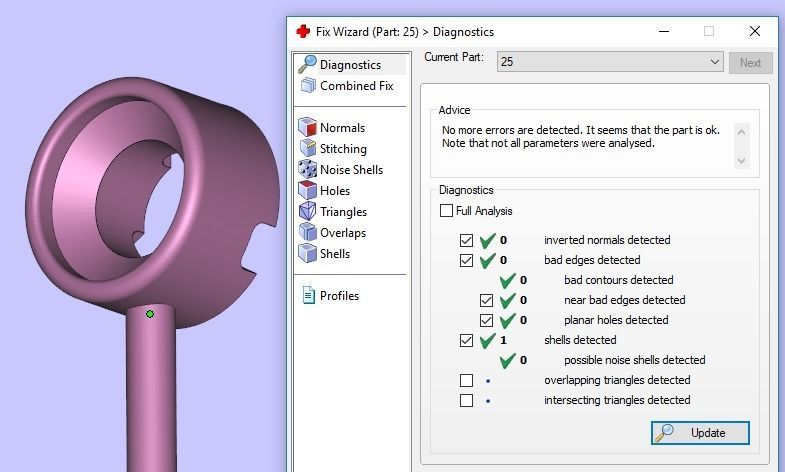785x472 pixels.
Task: Click the green checkmark beside bad contours
Action: [x=507, y=280]
